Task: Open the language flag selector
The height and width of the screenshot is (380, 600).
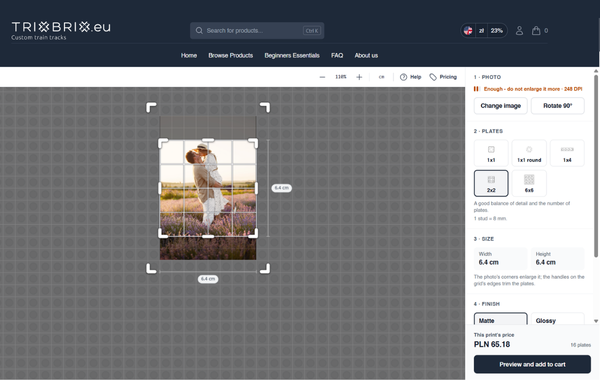Action: (x=468, y=31)
